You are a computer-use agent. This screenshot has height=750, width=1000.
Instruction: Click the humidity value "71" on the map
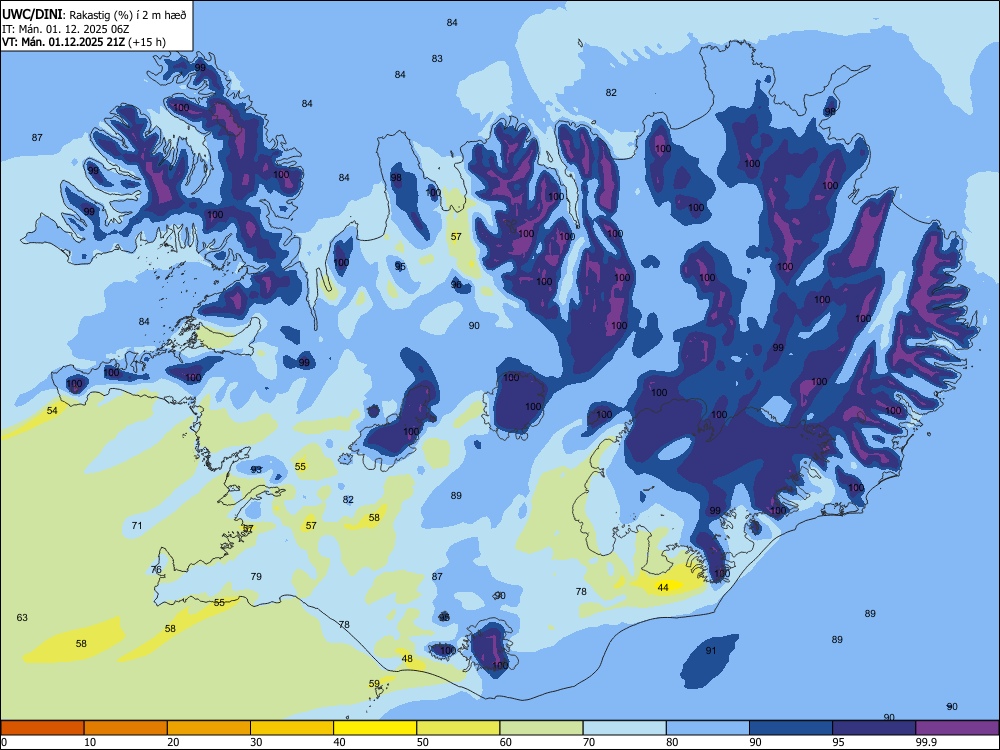click(136, 526)
